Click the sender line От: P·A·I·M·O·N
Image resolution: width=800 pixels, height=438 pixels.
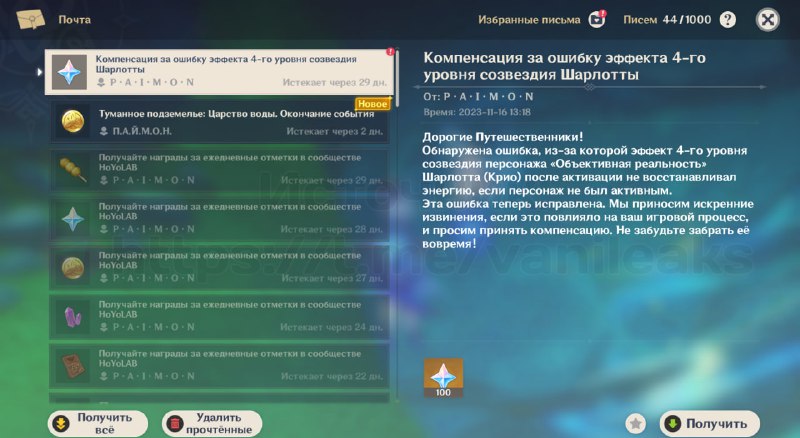click(478, 96)
